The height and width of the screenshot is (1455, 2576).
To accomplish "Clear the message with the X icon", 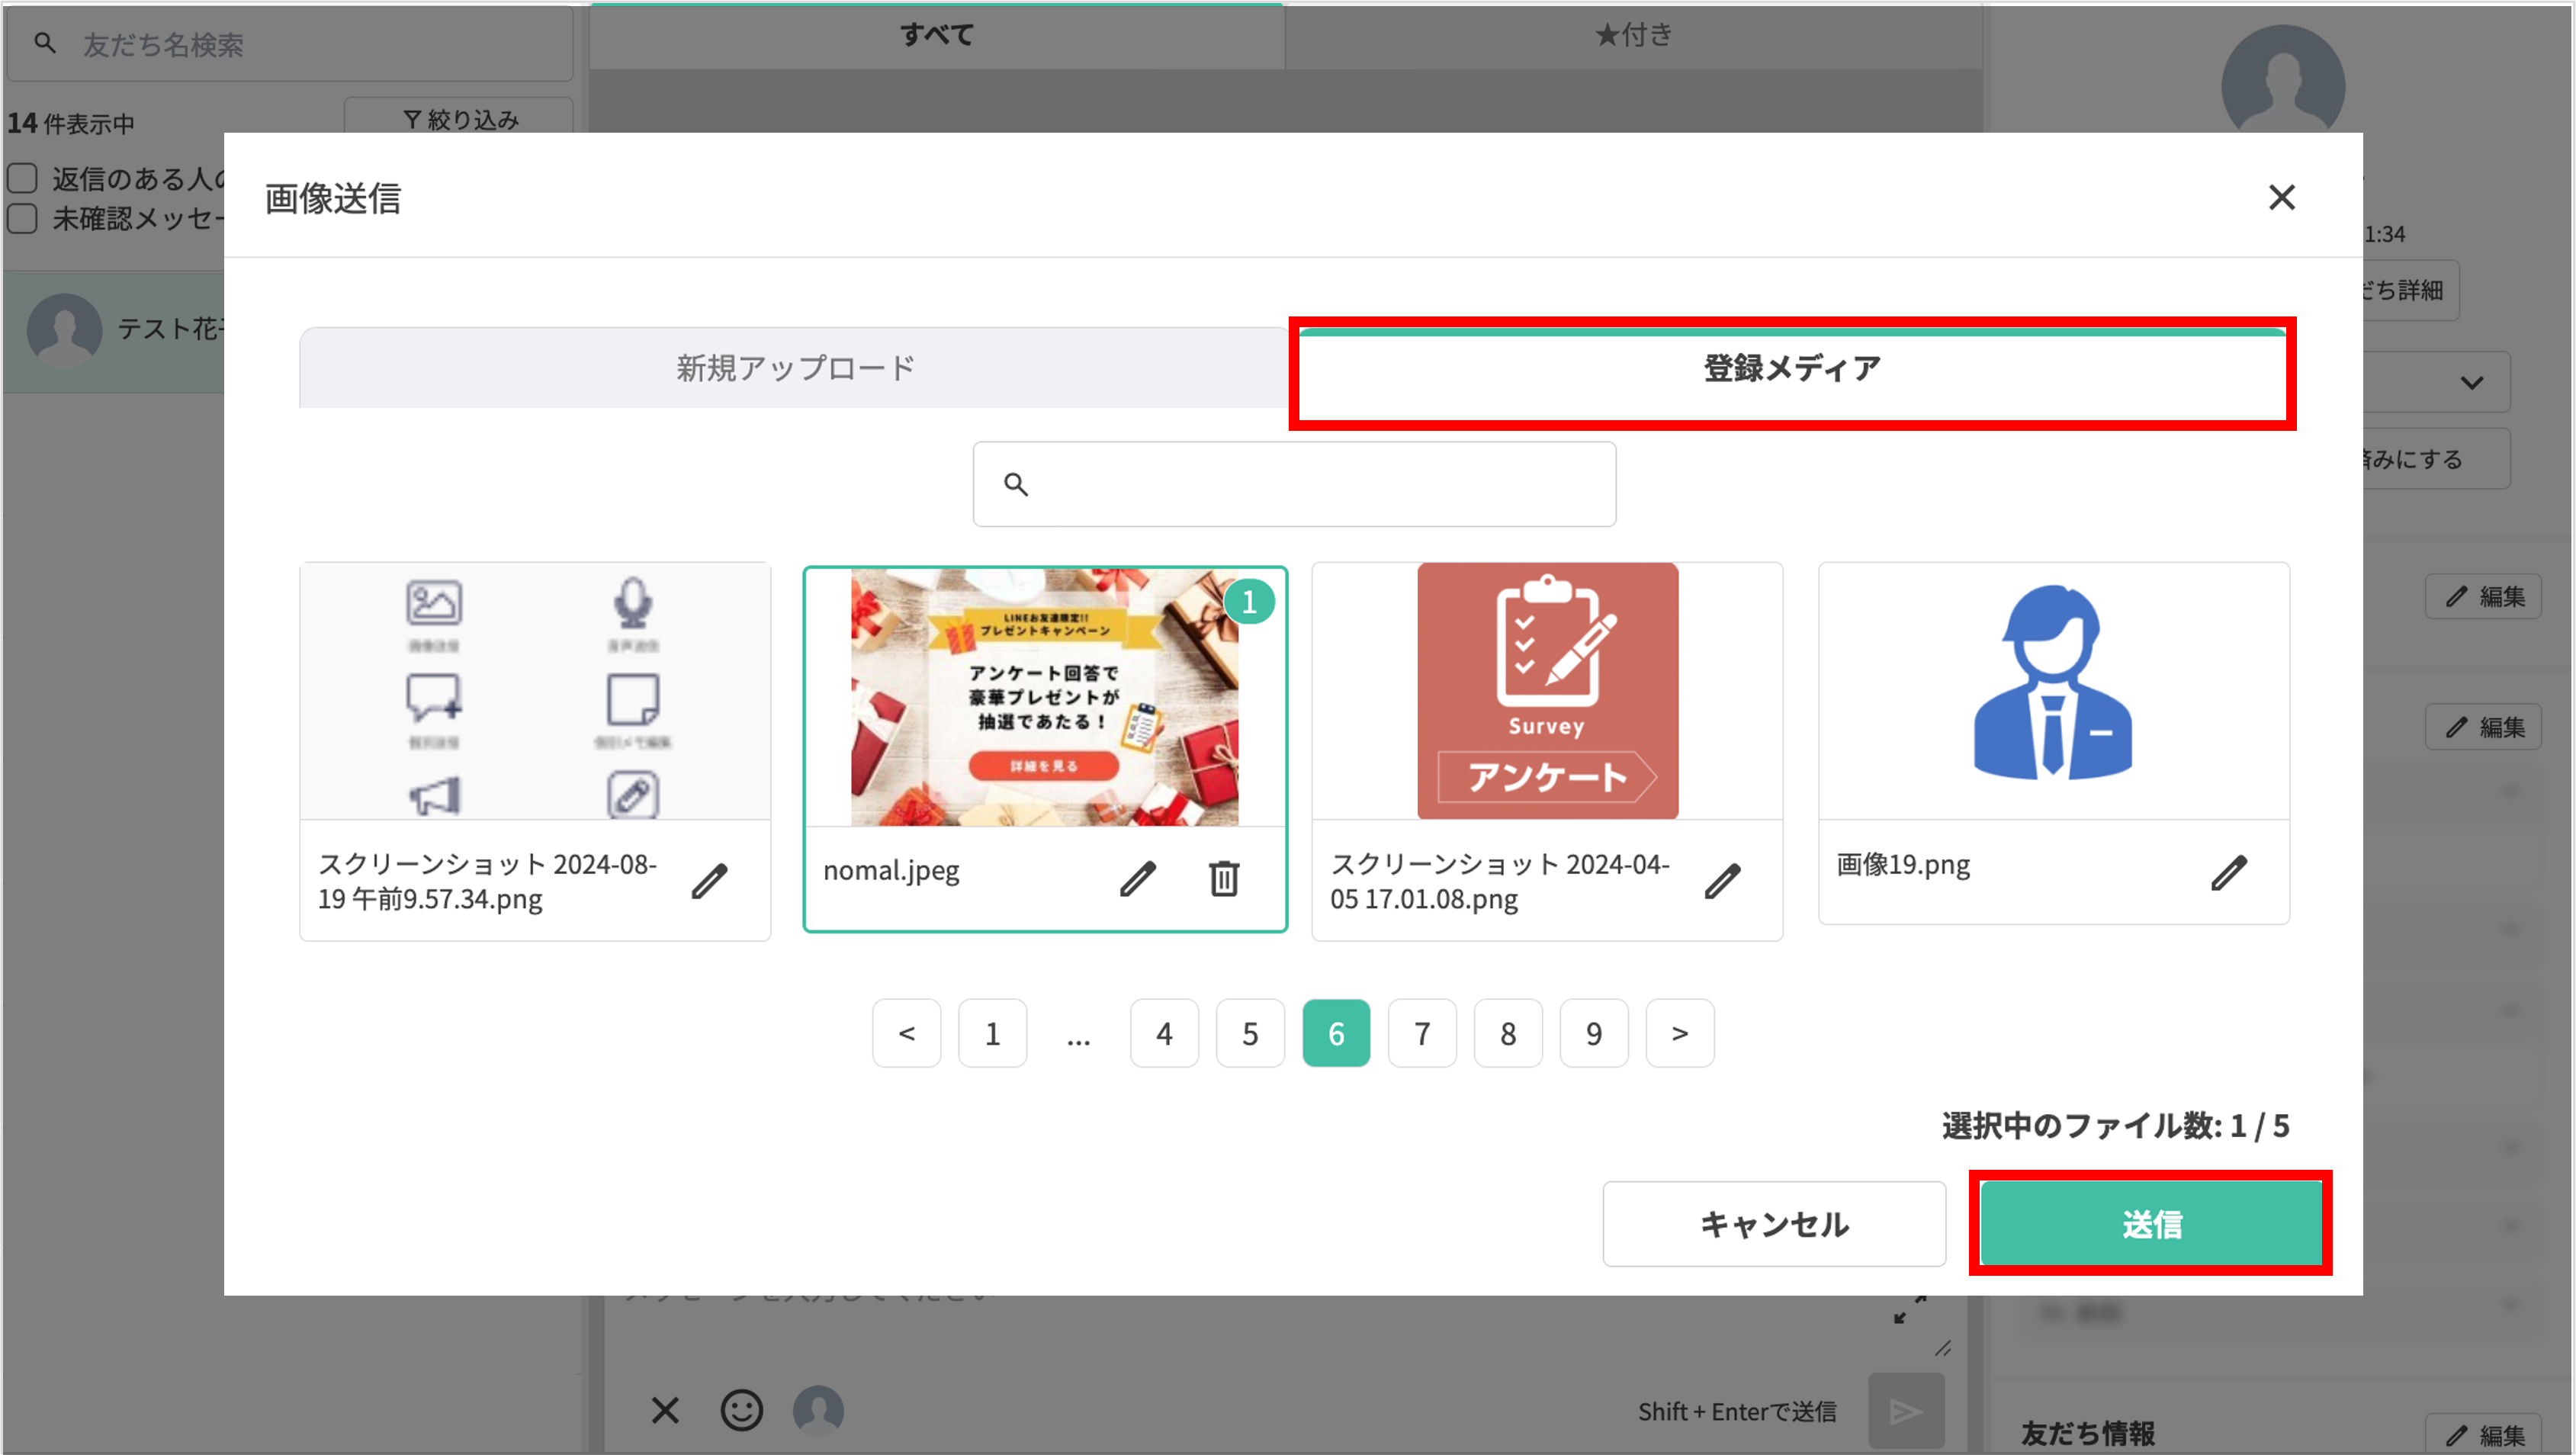I will pyautogui.click(x=665, y=1410).
